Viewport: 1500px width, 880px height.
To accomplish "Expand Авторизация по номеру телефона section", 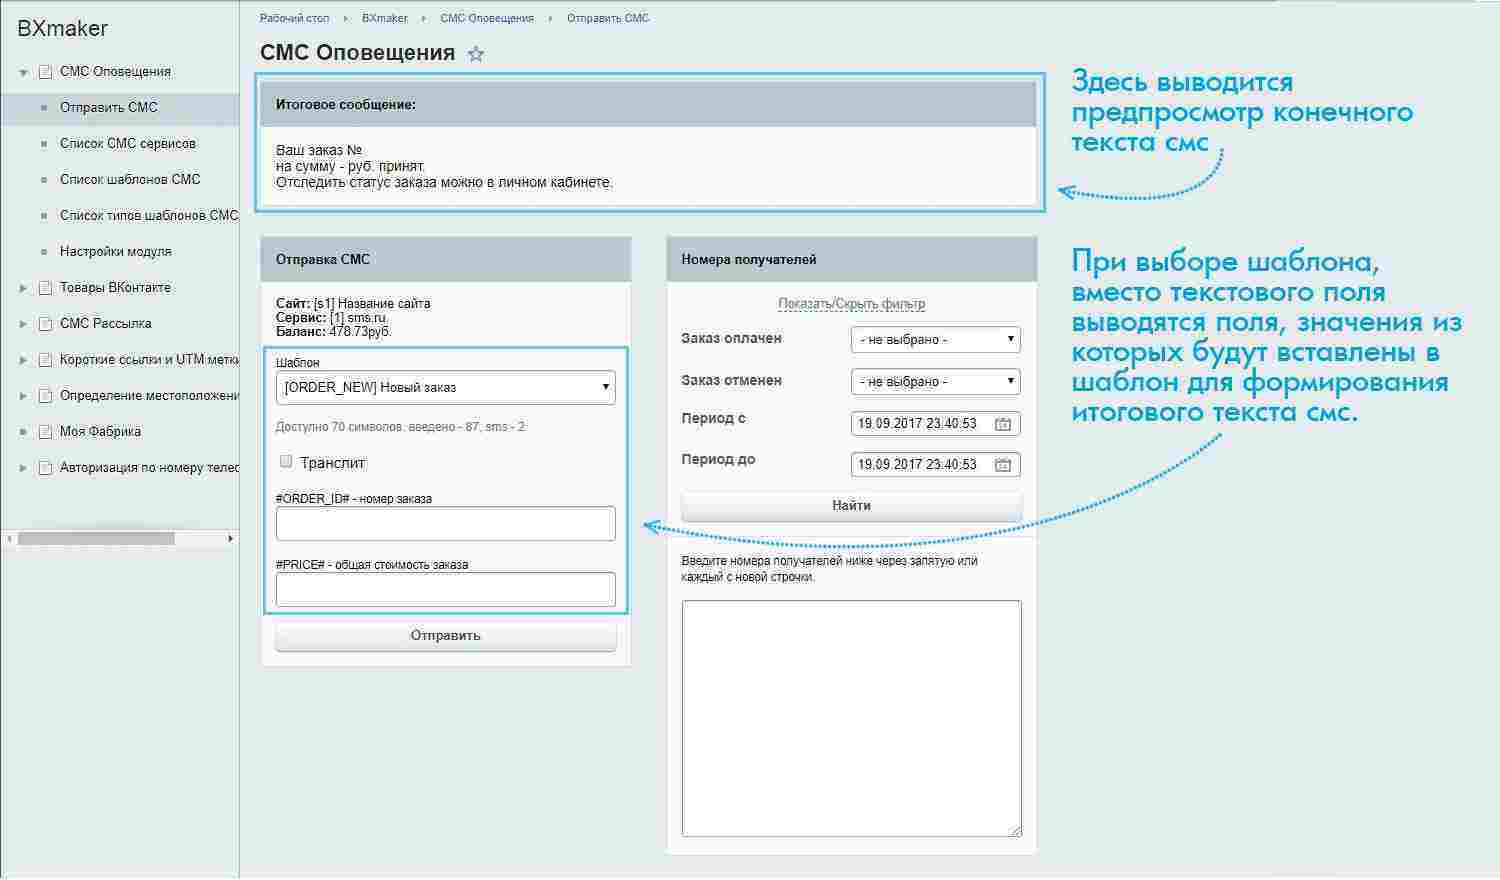I will click(x=23, y=468).
